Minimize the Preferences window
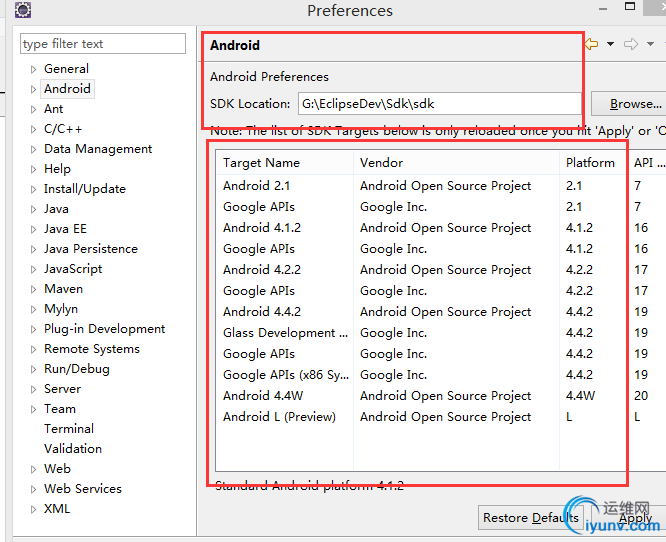 603,9
